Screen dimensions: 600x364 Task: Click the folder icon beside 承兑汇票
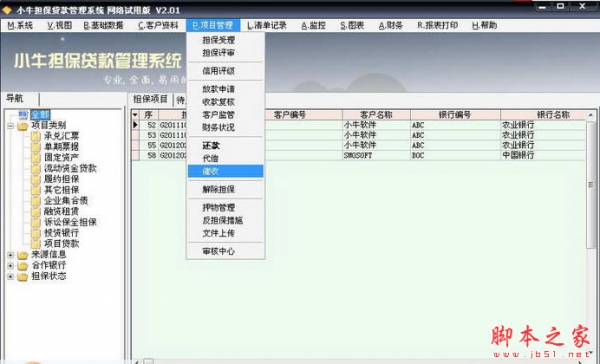(36, 136)
